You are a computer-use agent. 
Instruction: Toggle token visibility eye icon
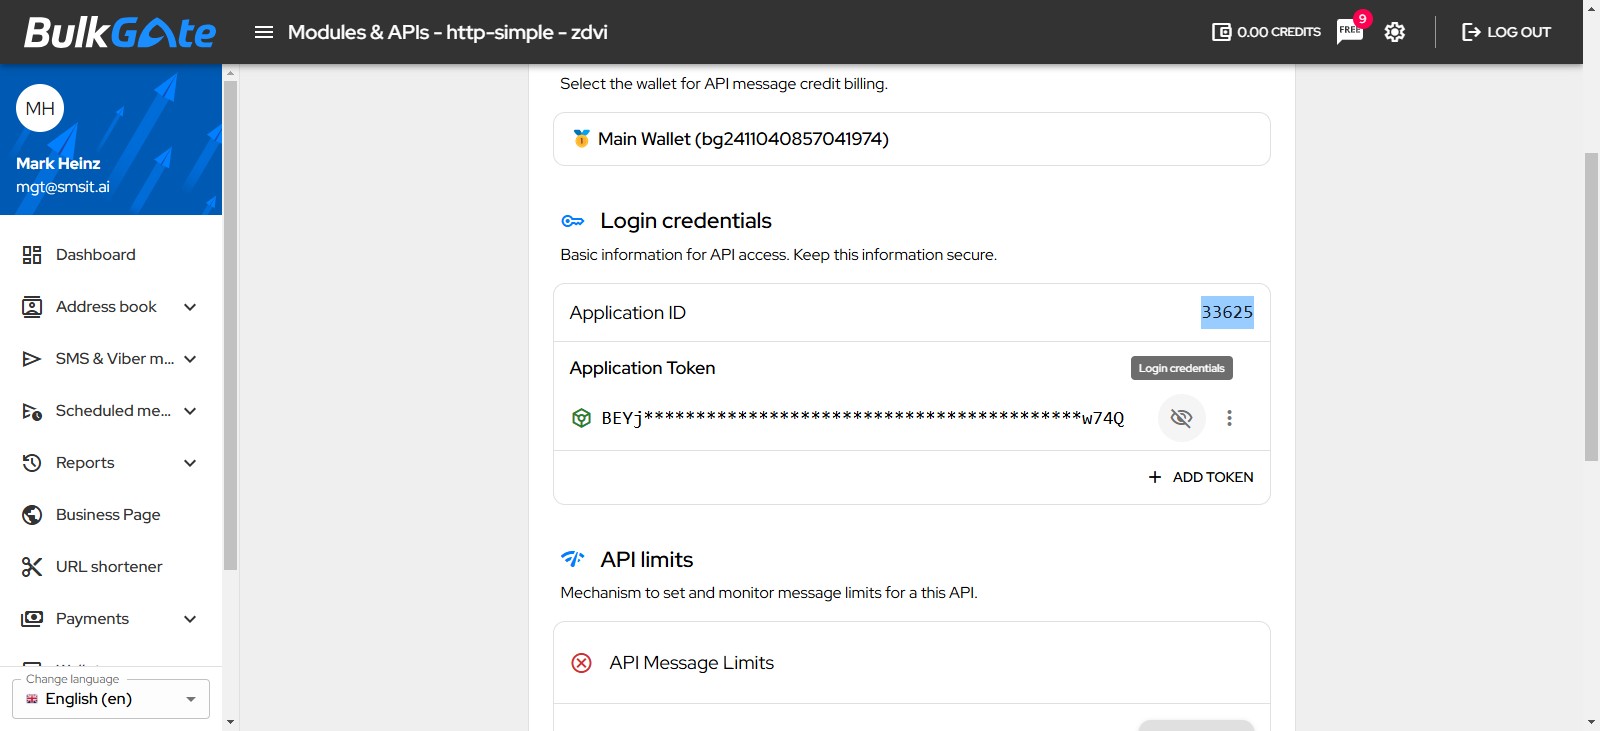pos(1181,418)
